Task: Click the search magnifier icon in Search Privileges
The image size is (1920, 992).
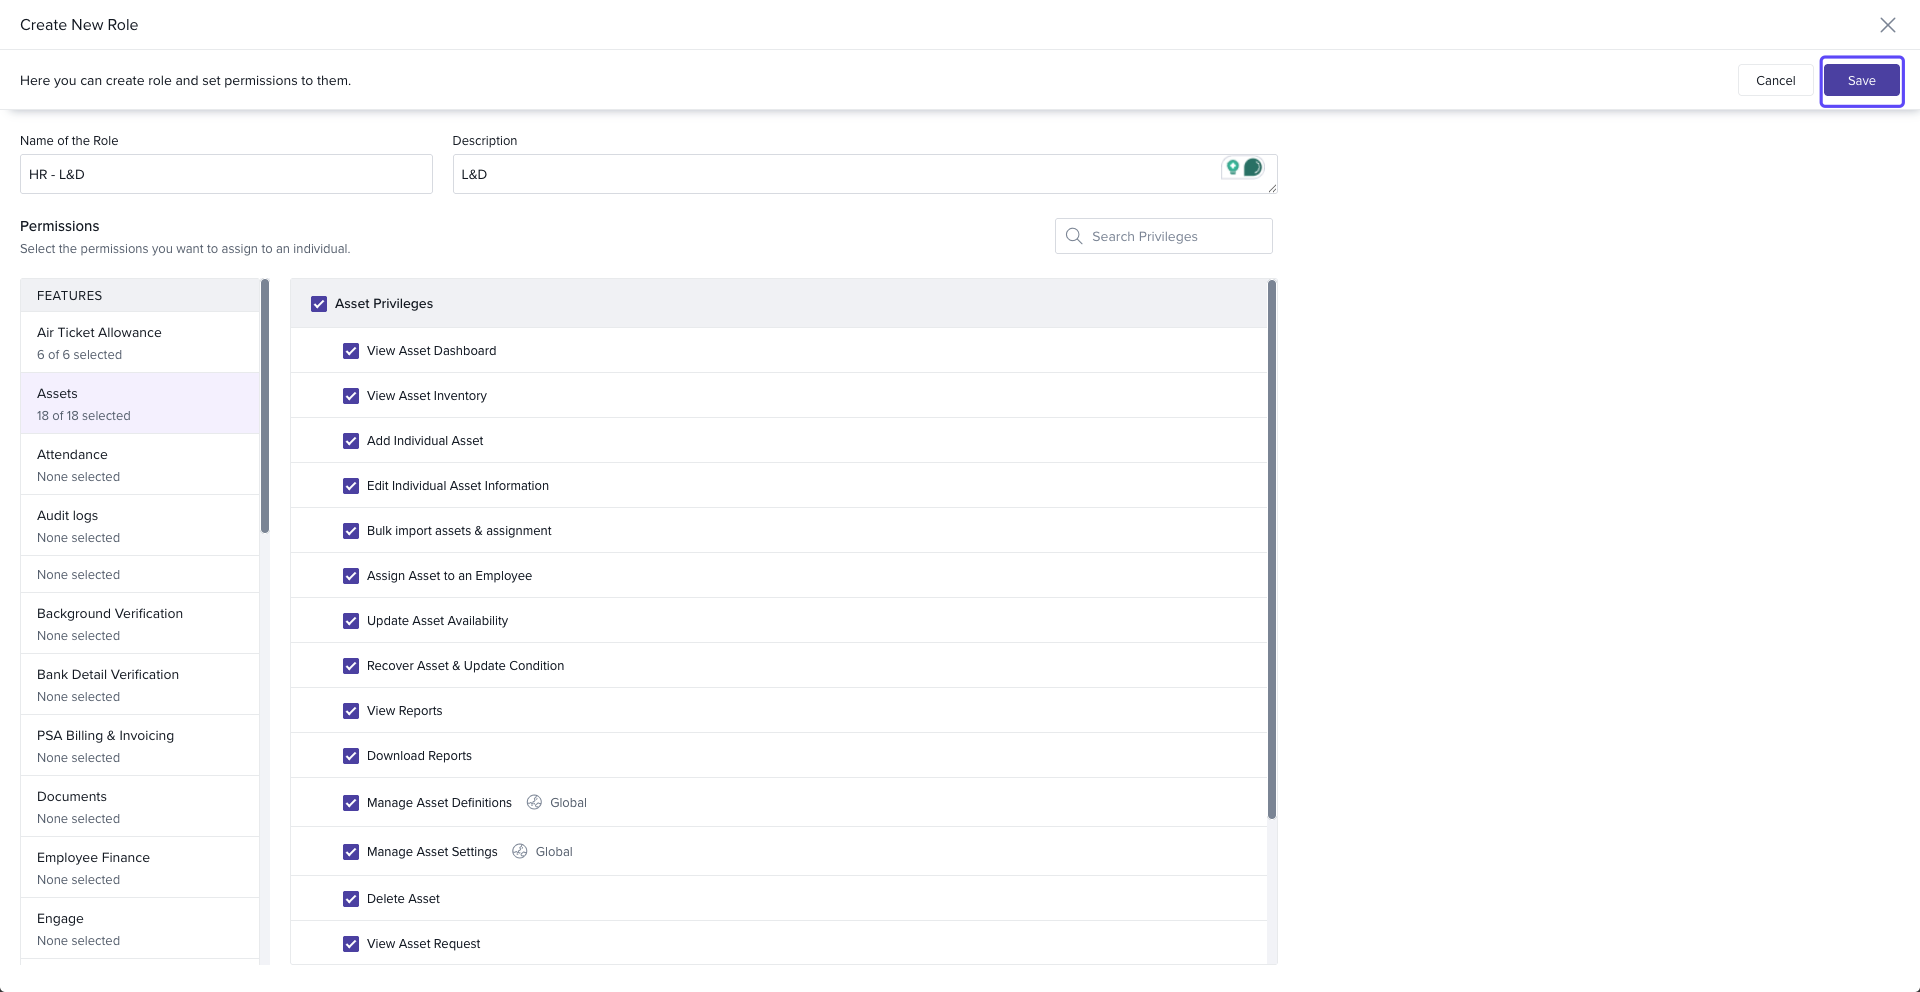Action: coord(1074,236)
